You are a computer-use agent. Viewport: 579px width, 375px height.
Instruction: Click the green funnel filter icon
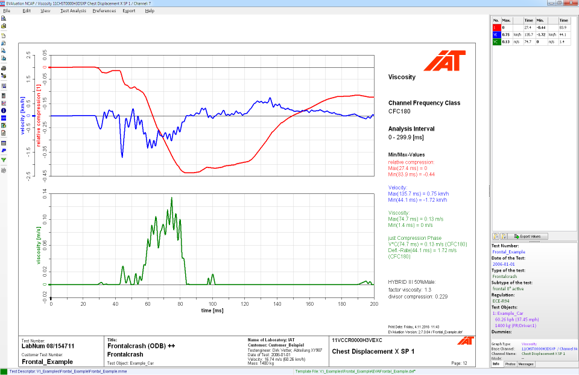4,160
